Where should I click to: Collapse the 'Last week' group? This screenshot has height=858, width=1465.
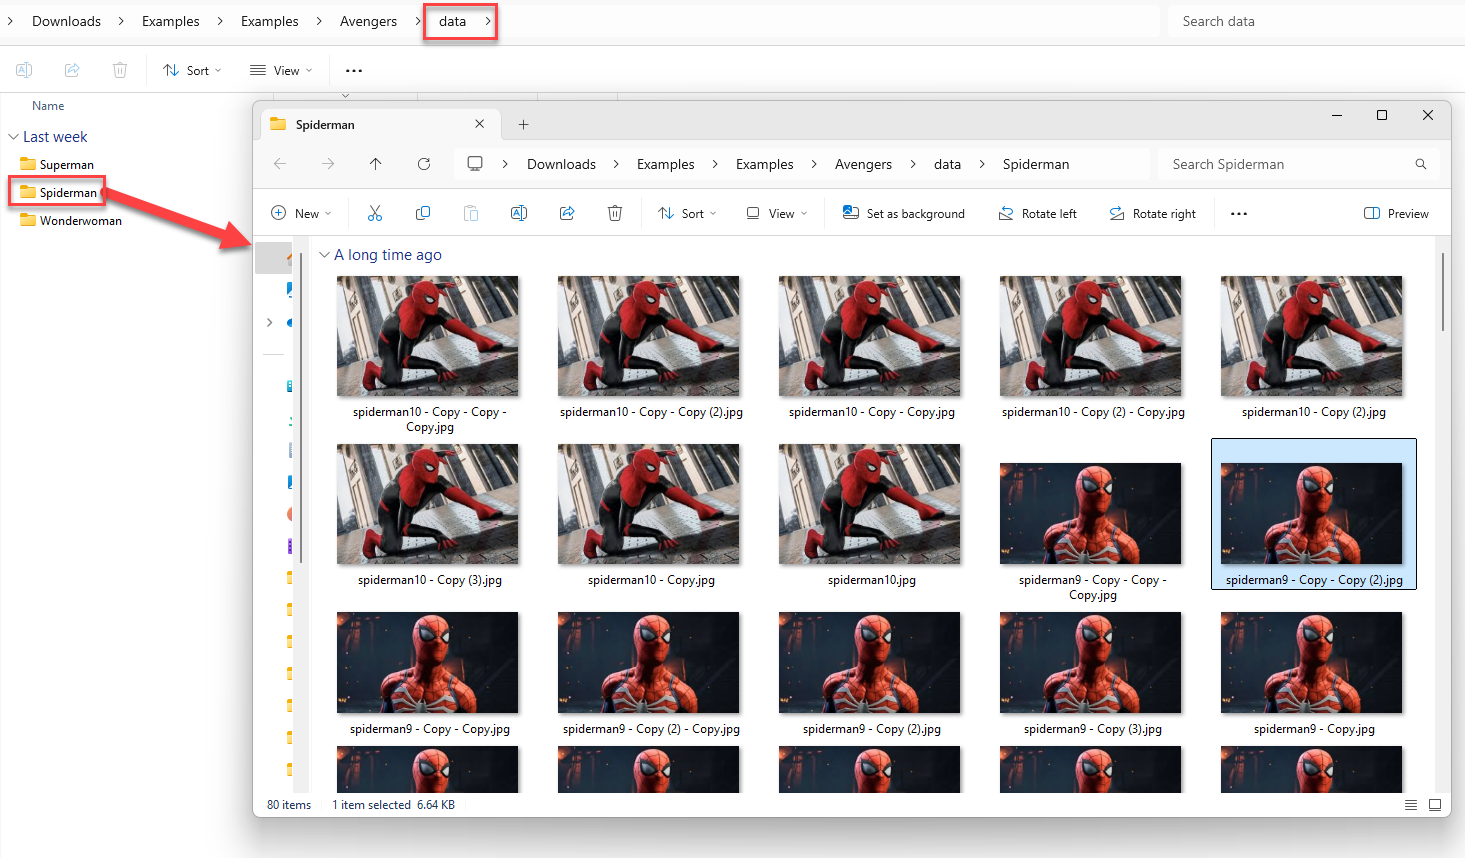13,137
